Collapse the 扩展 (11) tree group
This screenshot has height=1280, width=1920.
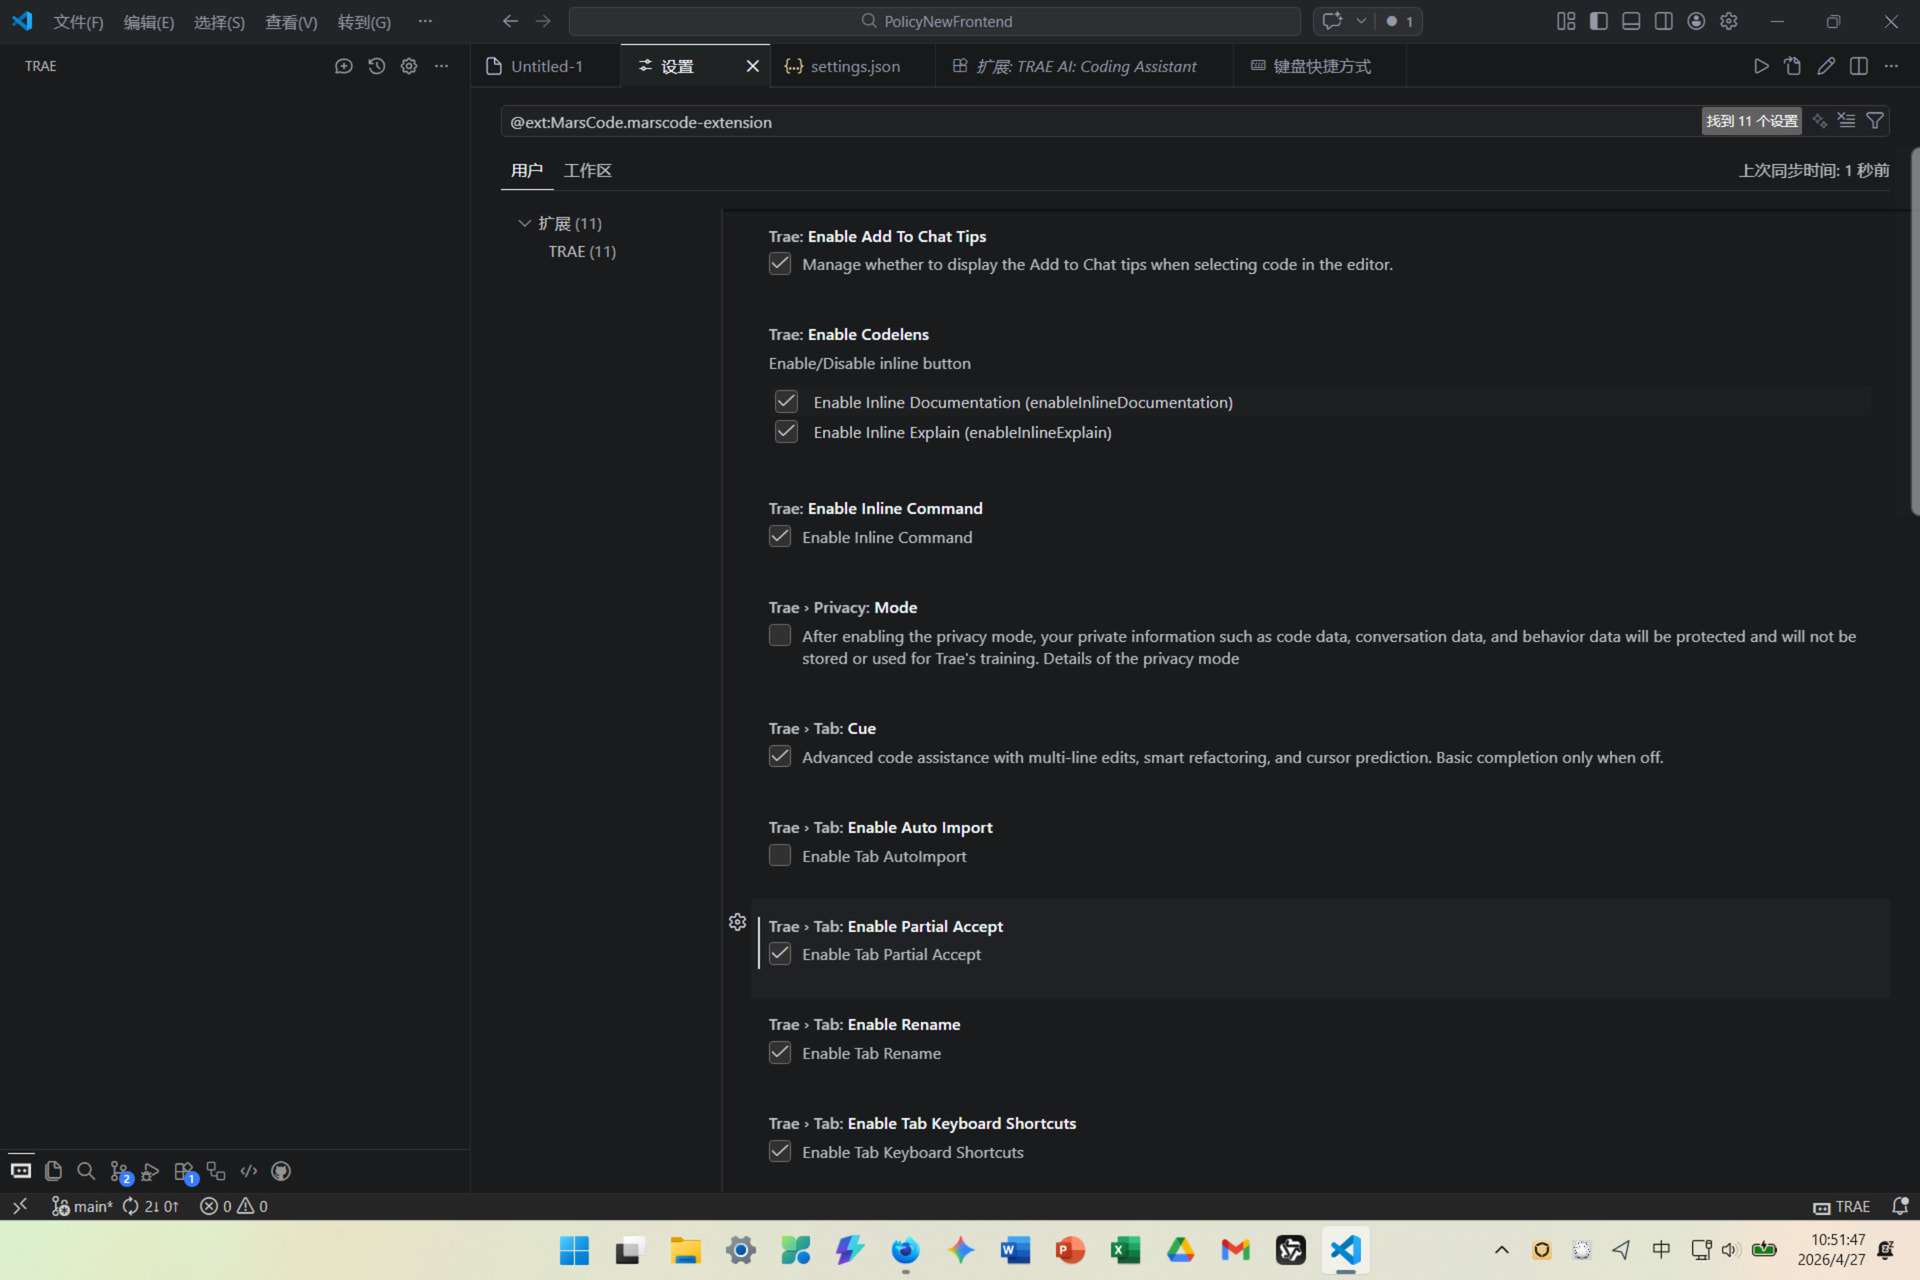[x=524, y=223]
